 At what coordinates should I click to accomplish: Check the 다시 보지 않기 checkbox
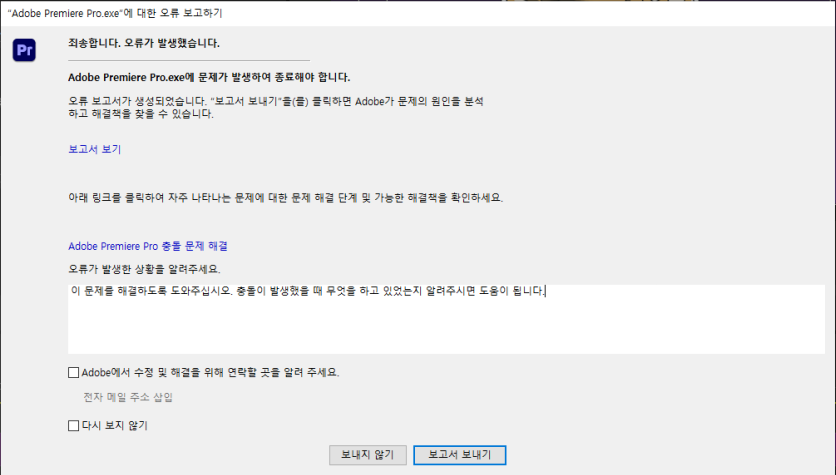point(74,425)
